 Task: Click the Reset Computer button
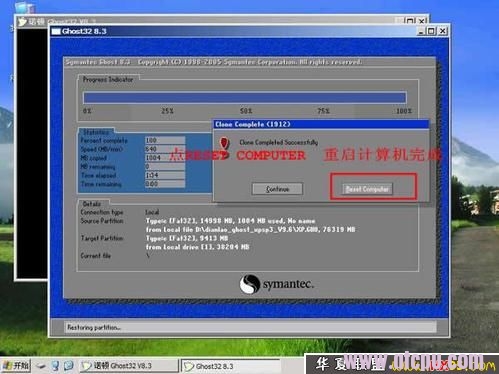(x=367, y=189)
